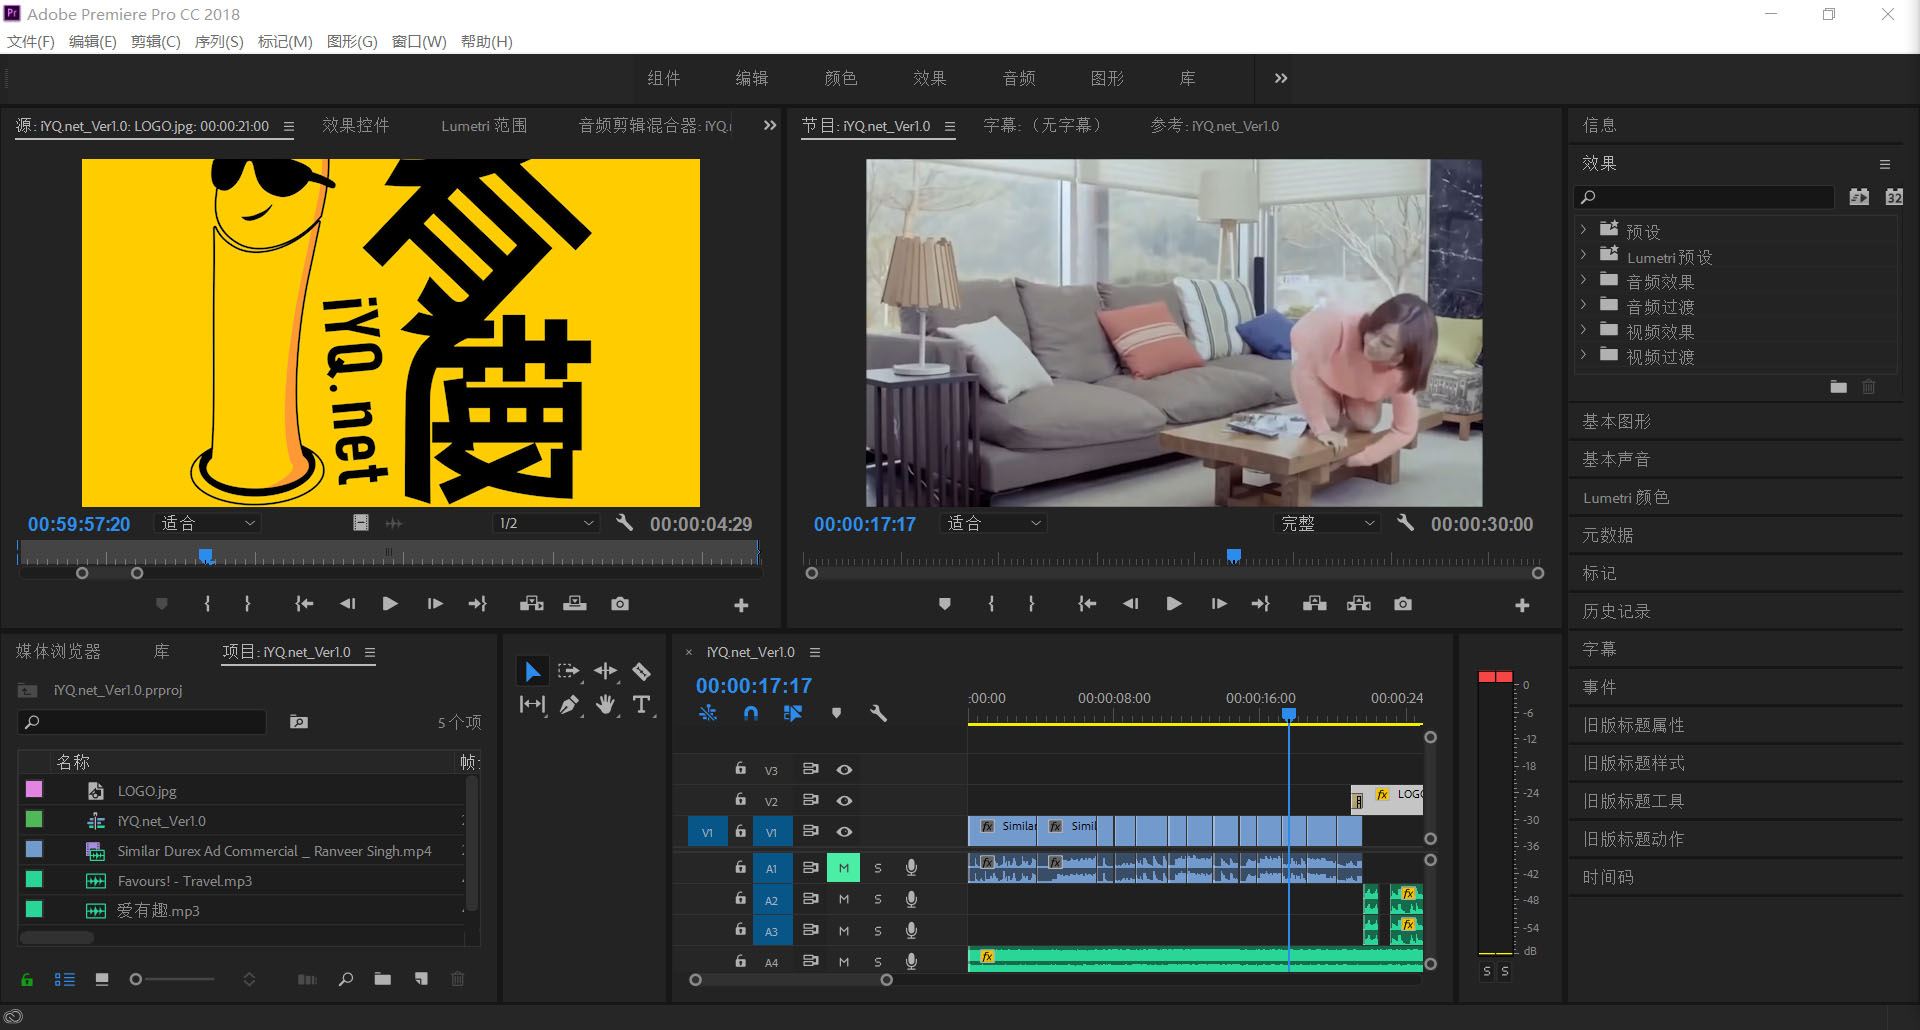1920x1030 pixels.
Task: Expand the Lumetri 预设 folder
Action: [1583, 255]
